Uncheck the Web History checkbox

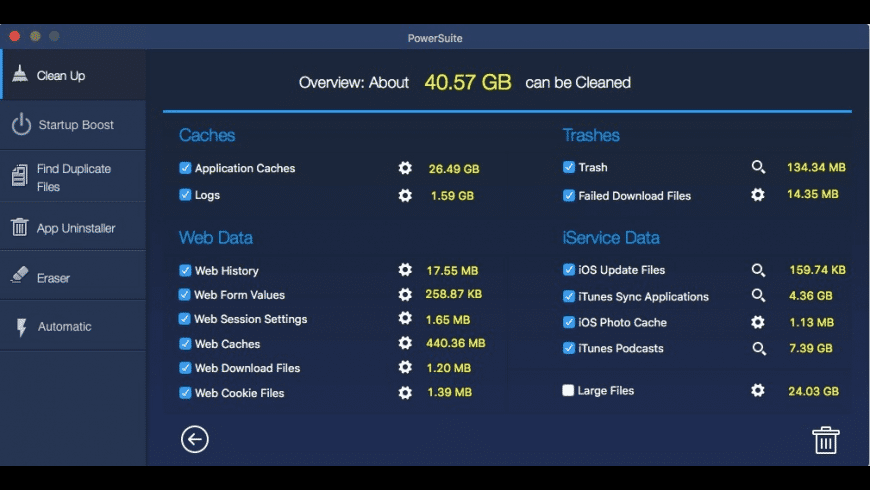click(x=185, y=270)
